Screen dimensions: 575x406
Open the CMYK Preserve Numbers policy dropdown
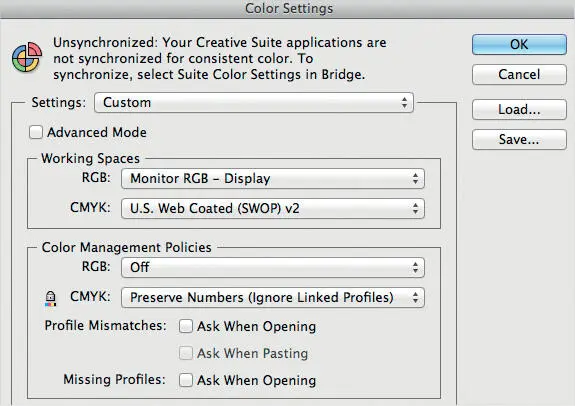[273, 297]
